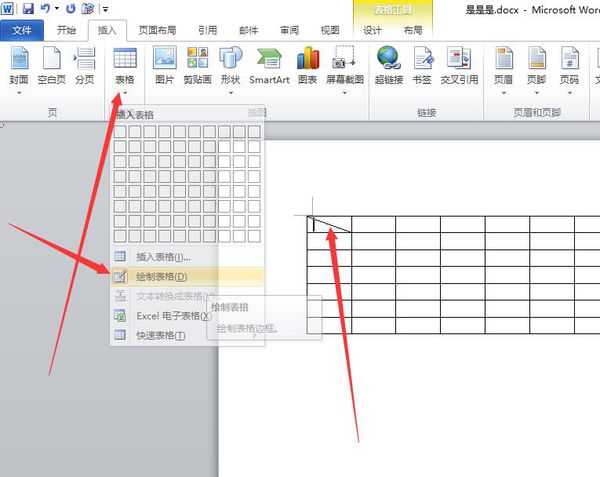Open the 引用 (References) tab
The height and width of the screenshot is (477, 600).
click(x=208, y=30)
